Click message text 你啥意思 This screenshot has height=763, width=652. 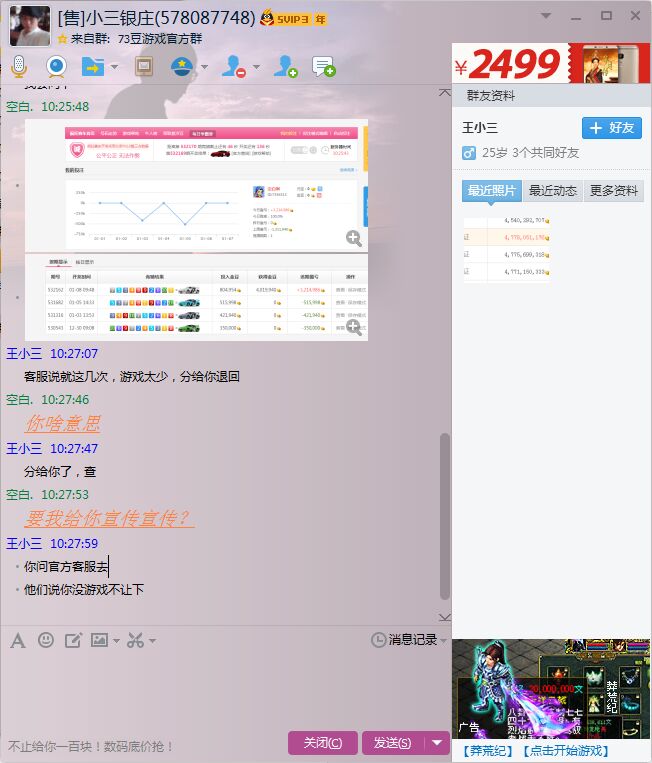click(63, 423)
